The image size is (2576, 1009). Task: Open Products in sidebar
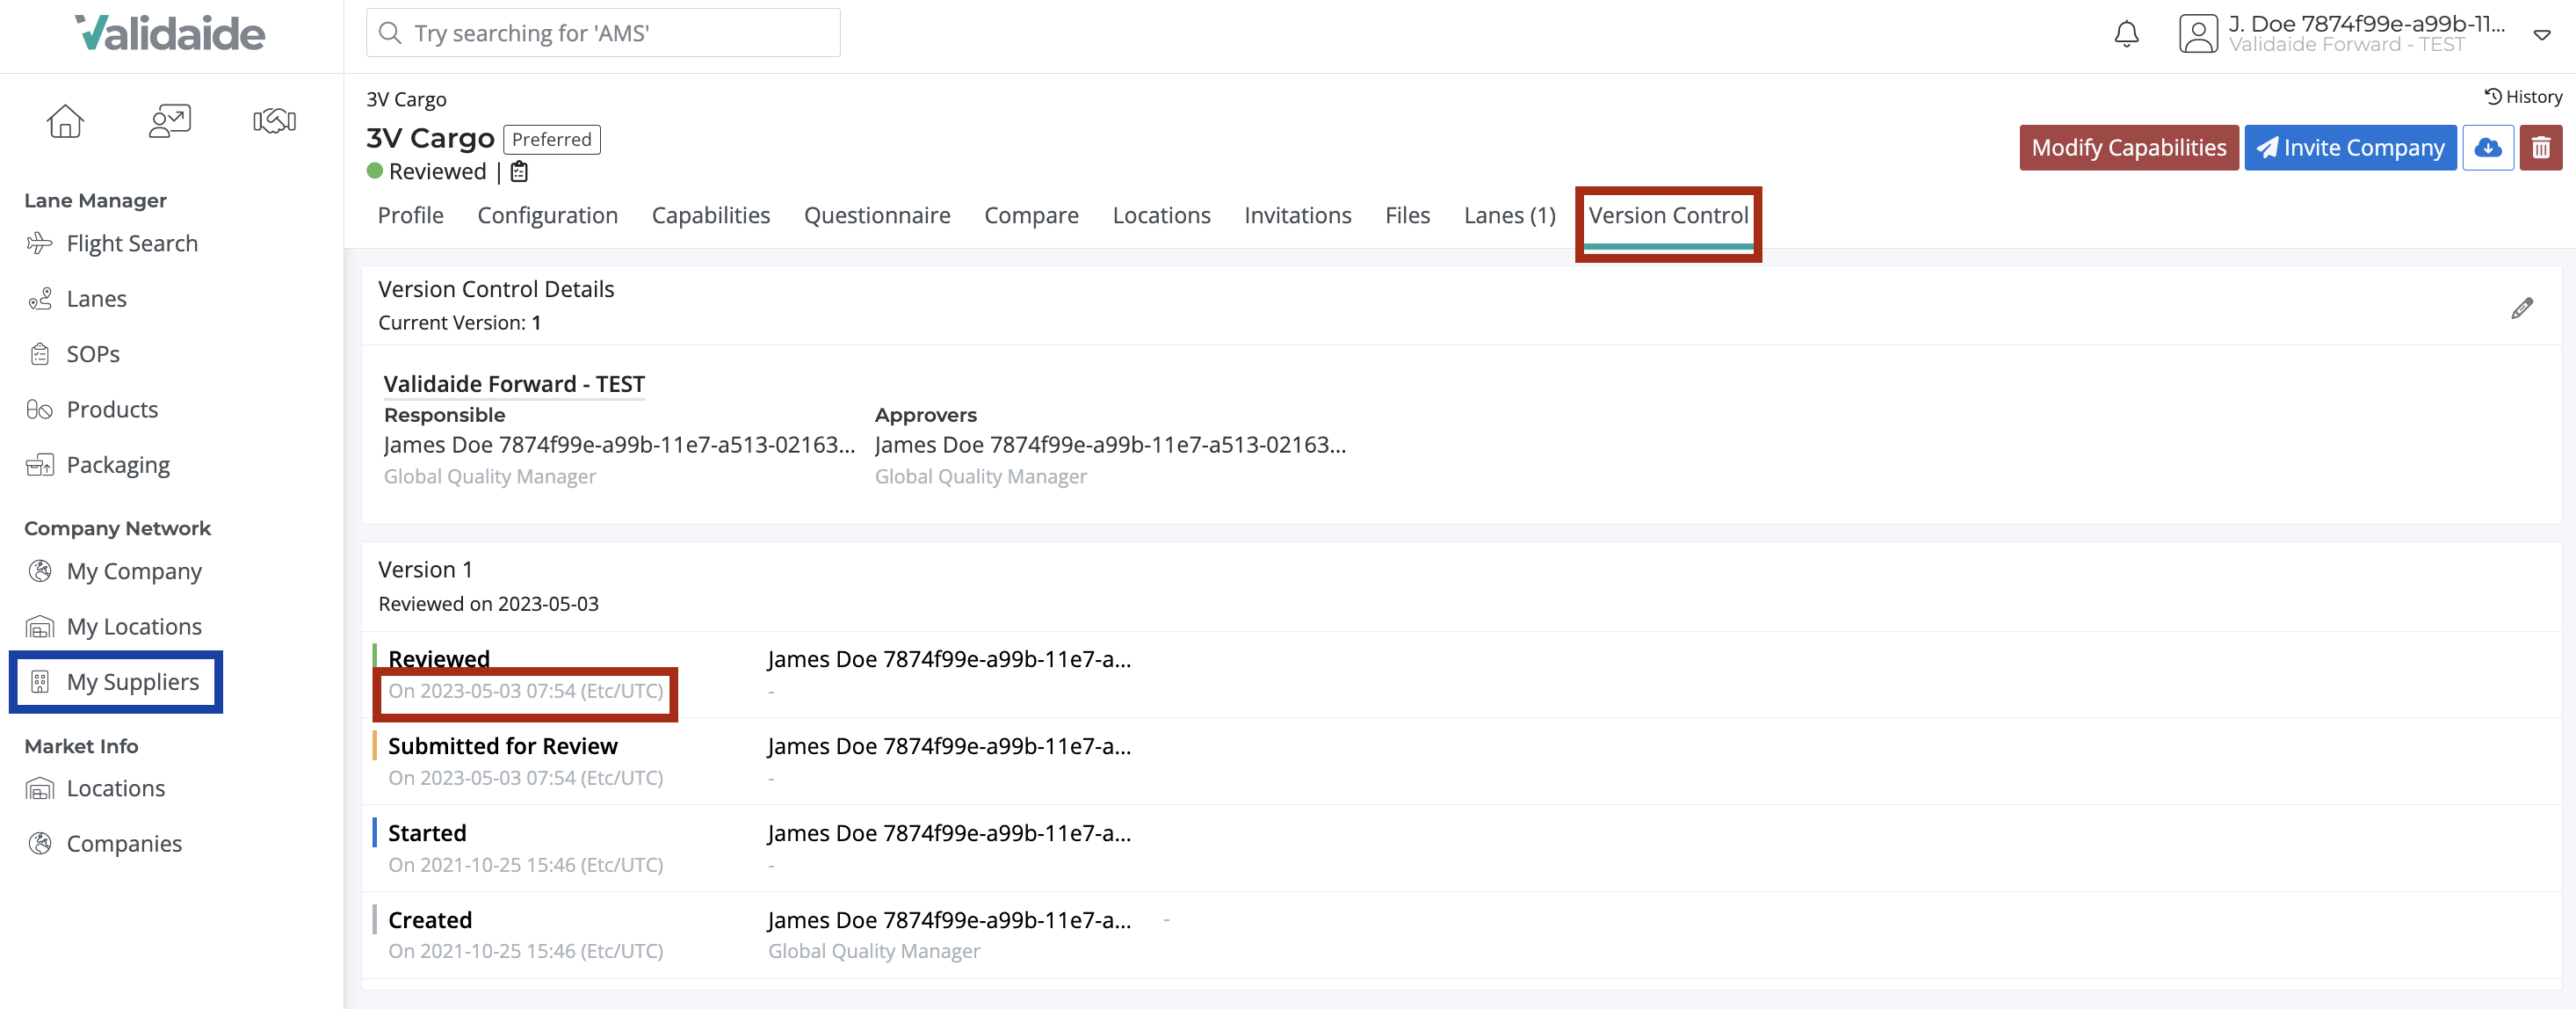pyautogui.click(x=112, y=409)
